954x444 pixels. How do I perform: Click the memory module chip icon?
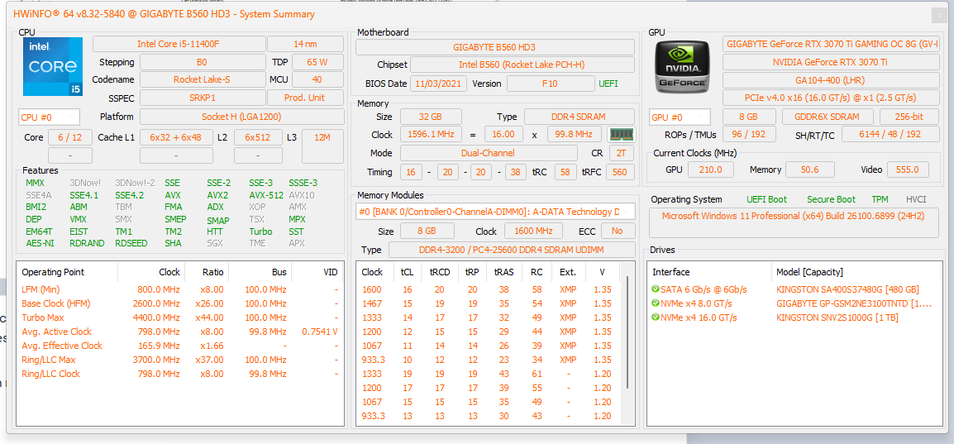[x=622, y=134]
